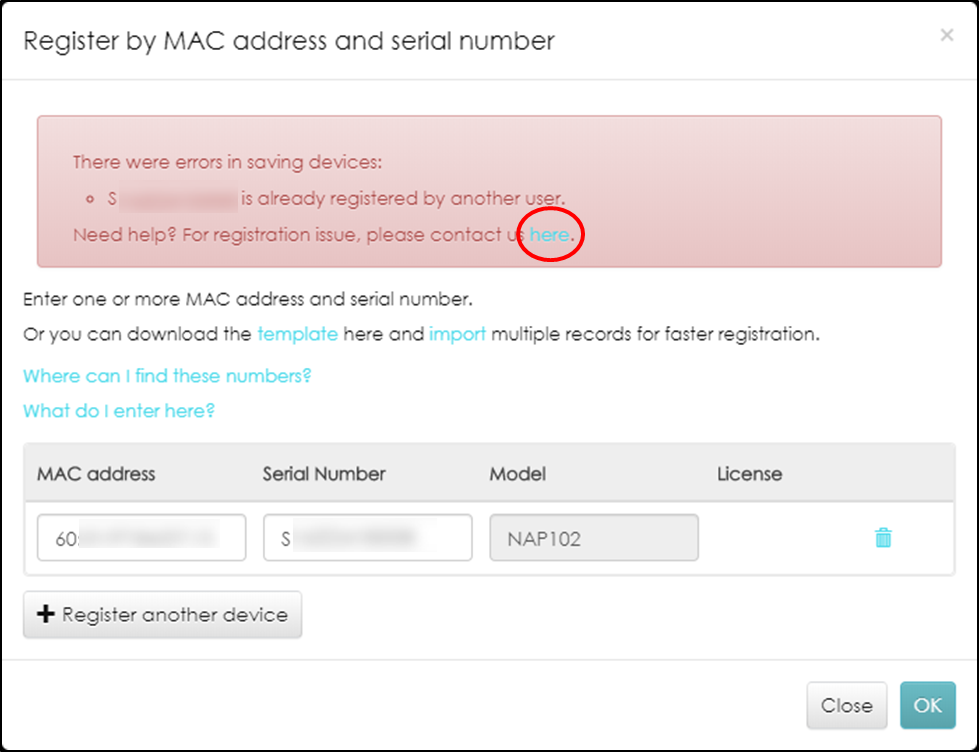Open 'What do I enter here?' help
This screenshot has height=752, width=979.
(119, 411)
